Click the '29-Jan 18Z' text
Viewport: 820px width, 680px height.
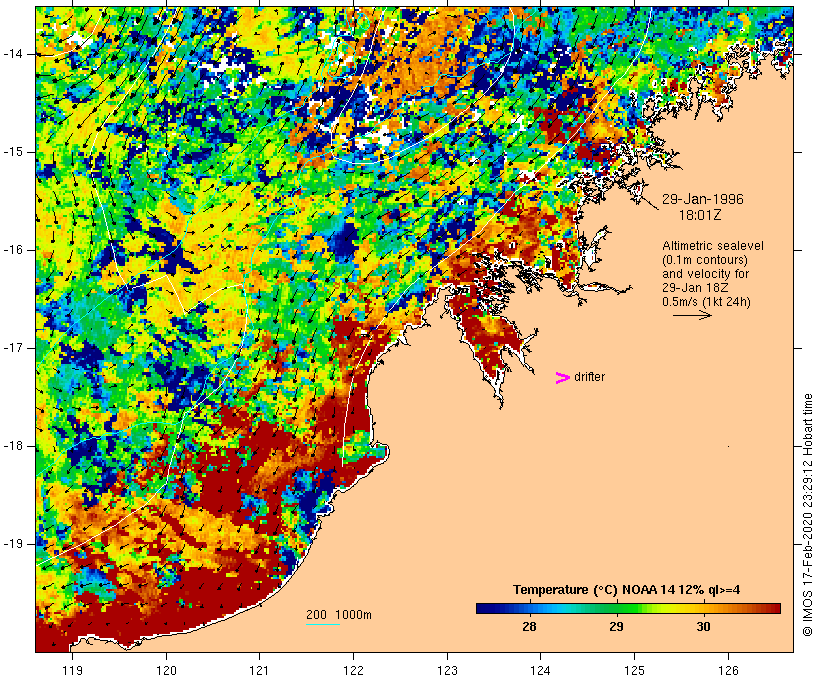[696, 288]
